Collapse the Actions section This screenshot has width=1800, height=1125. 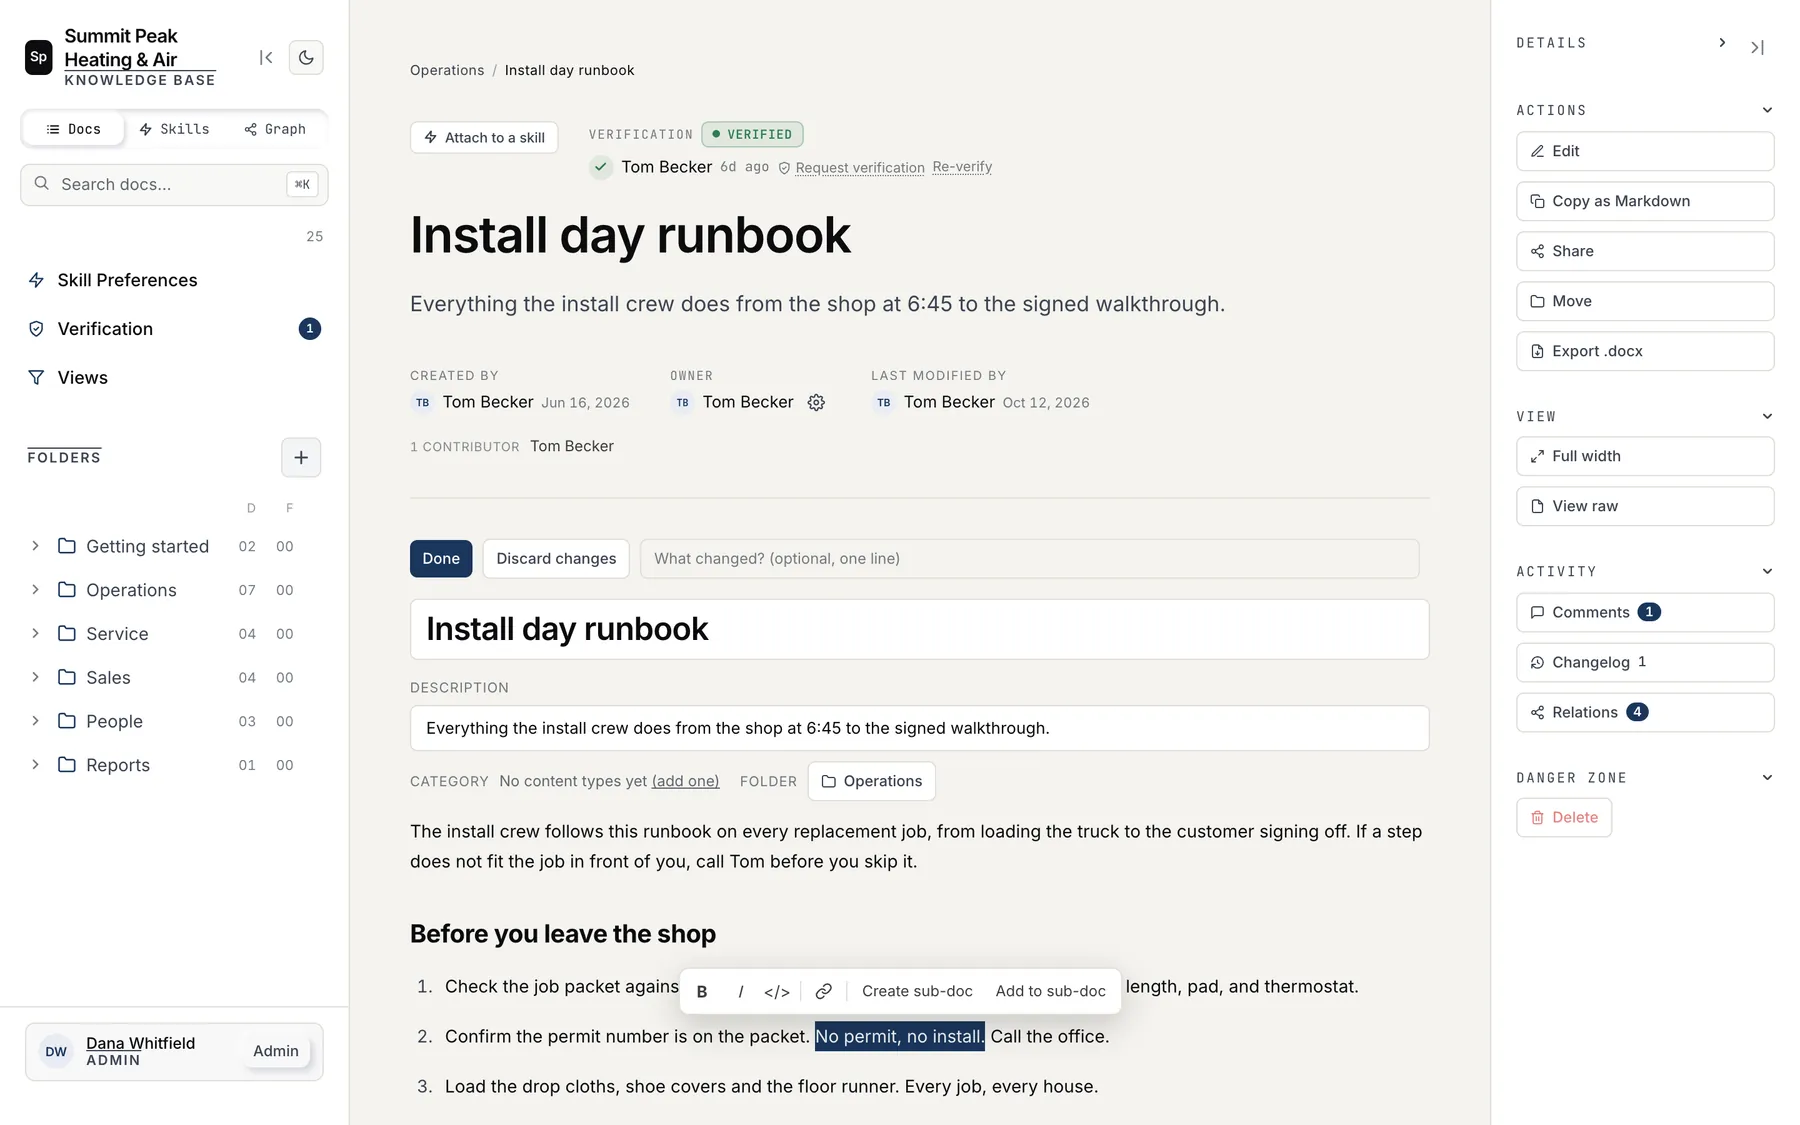tap(1767, 110)
